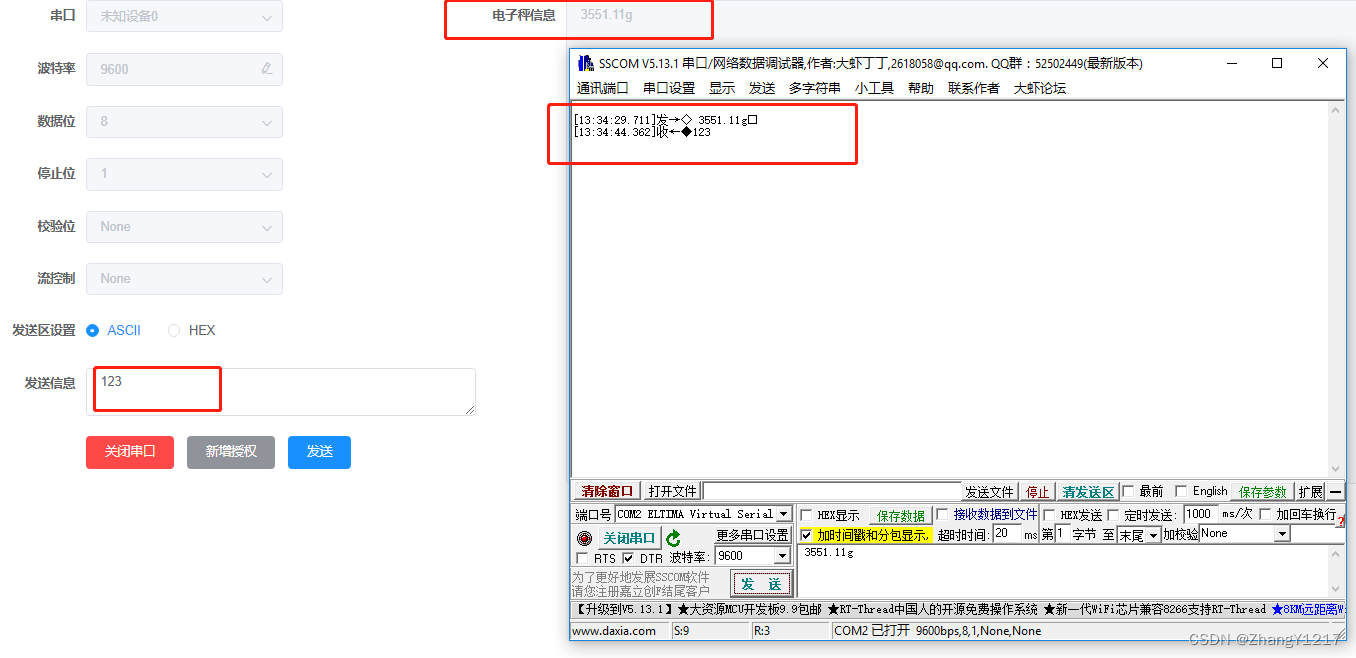This screenshot has width=1356, height=658.
Task: Toggle the 接收数据到文件 checkbox
Action: pyautogui.click(x=942, y=514)
